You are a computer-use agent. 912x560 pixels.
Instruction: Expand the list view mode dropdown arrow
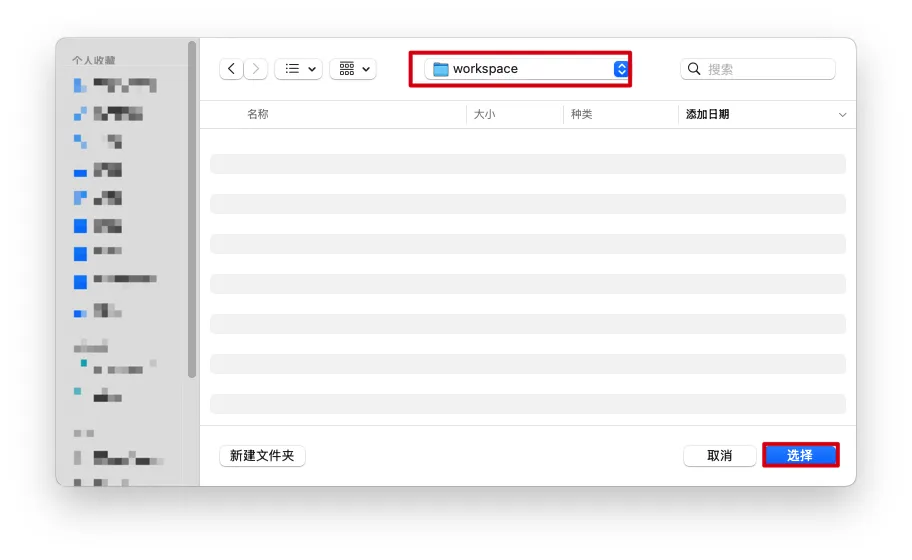312,69
